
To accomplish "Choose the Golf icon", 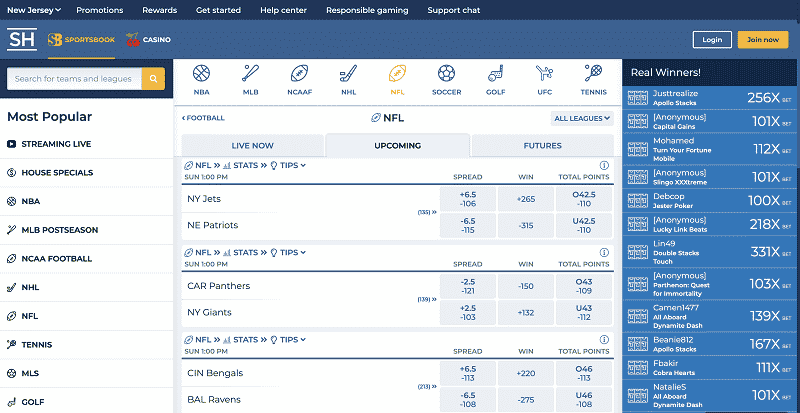I will pos(495,80).
